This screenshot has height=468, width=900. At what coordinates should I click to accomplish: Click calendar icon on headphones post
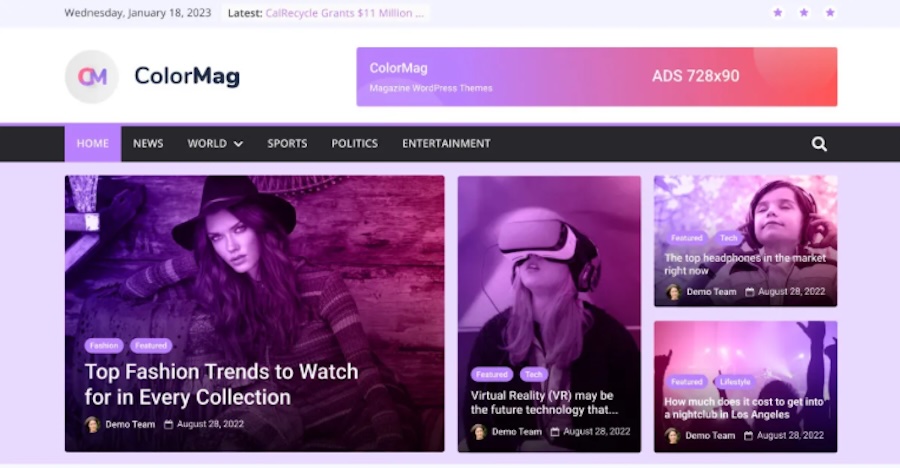[x=750, y=292]
